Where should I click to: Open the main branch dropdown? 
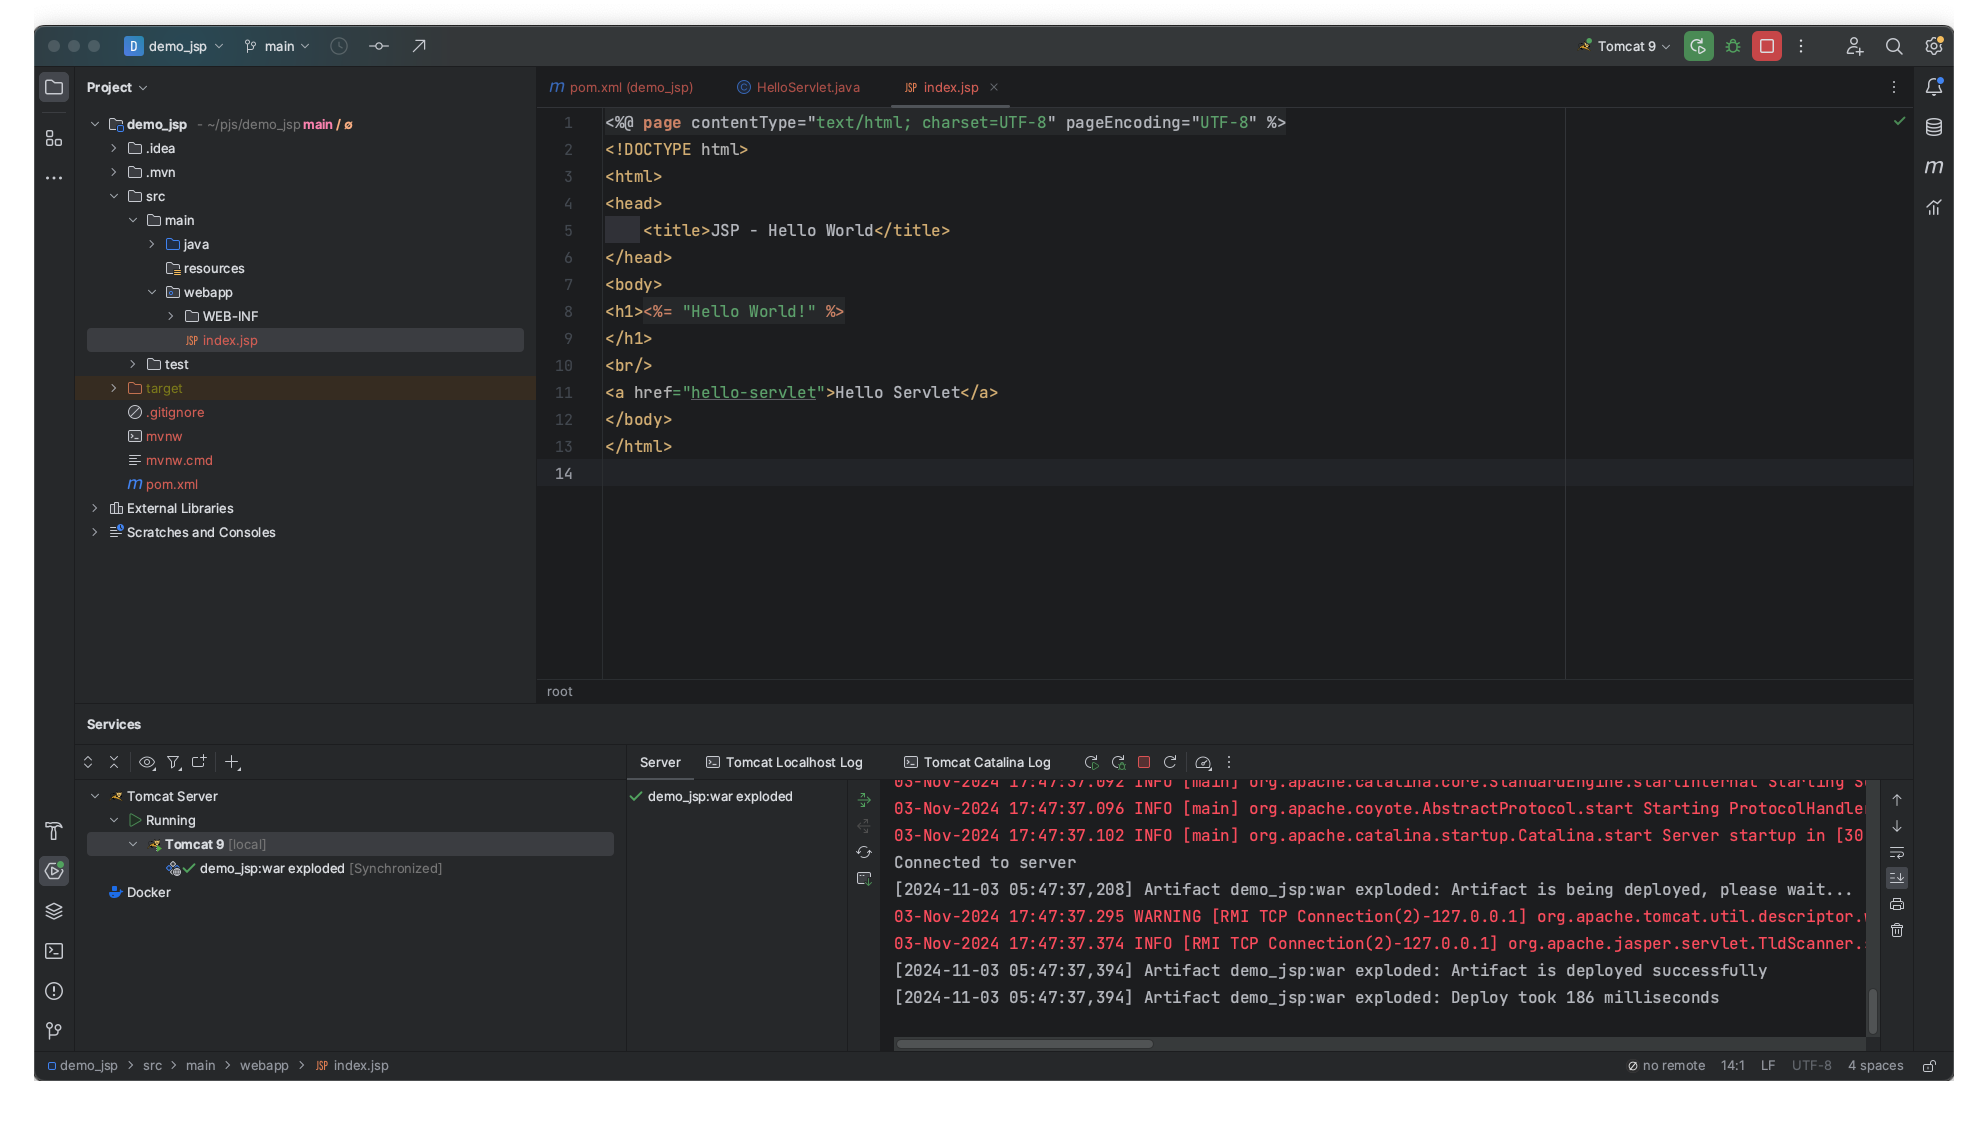277,46
